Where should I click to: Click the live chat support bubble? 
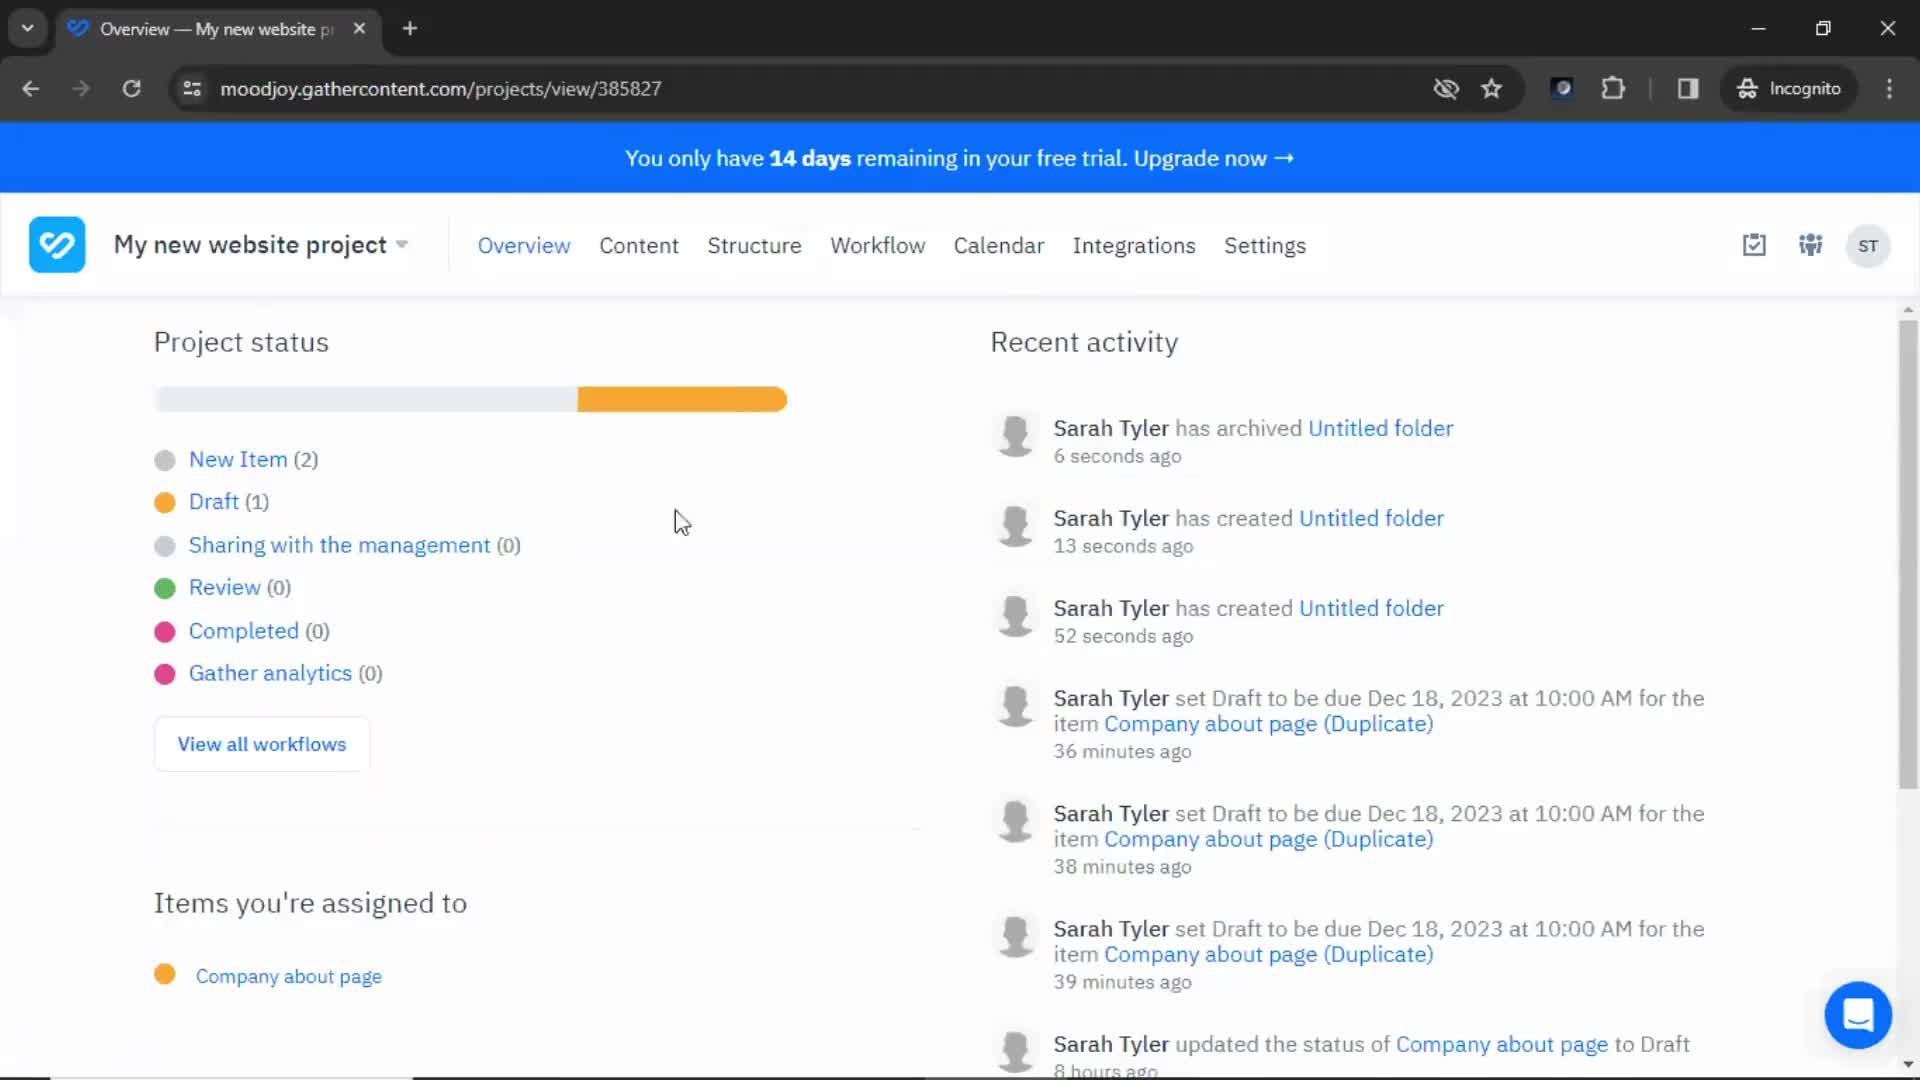tap(1858, 1014)
